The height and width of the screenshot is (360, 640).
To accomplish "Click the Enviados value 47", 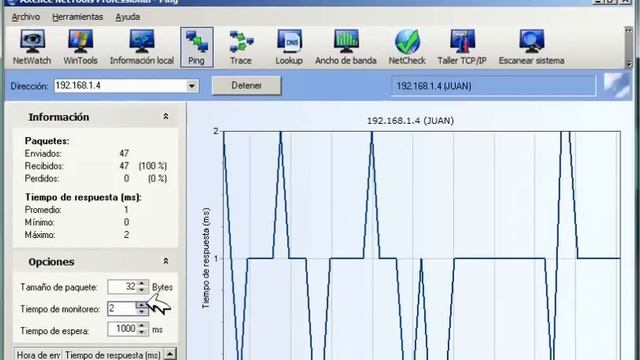I will pos(124,153).
